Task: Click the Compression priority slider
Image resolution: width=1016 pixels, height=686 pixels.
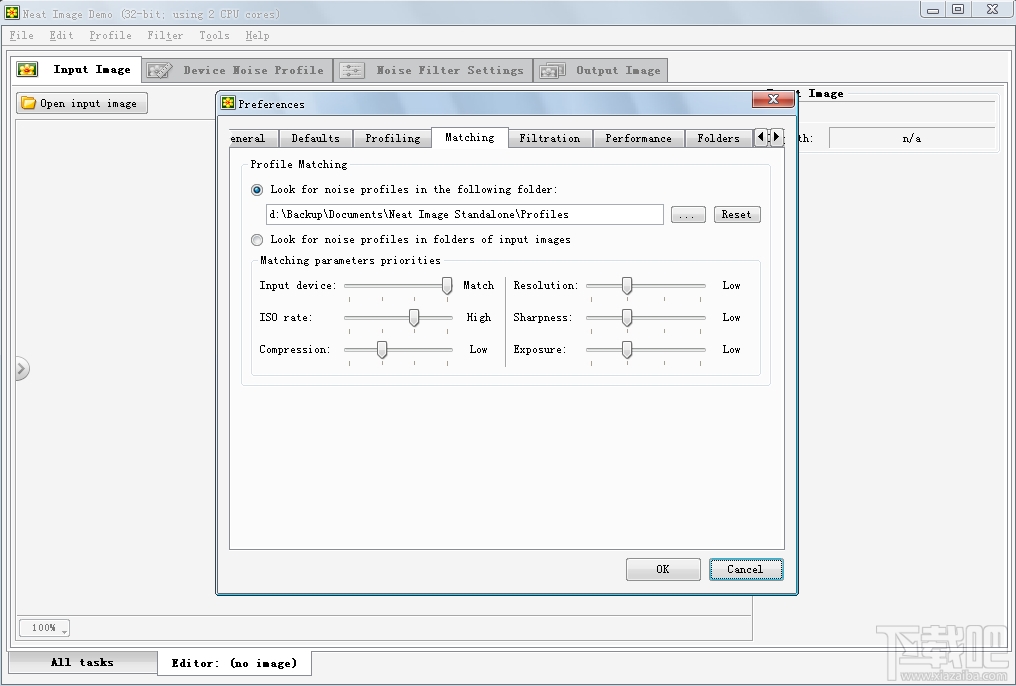Action: [x=398, y=350]
